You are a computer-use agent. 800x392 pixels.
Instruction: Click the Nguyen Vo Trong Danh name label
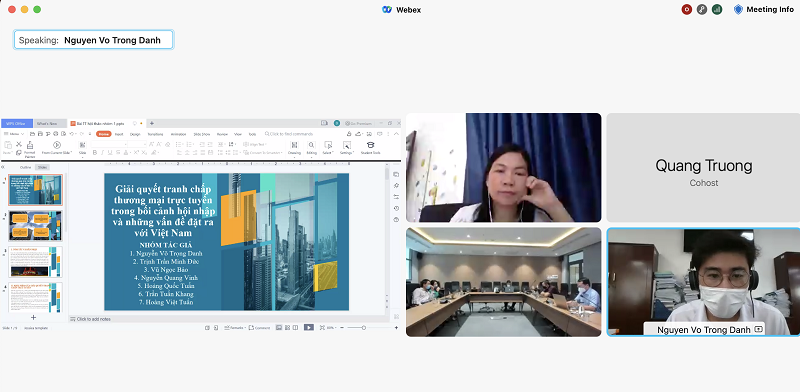(704, 330)
